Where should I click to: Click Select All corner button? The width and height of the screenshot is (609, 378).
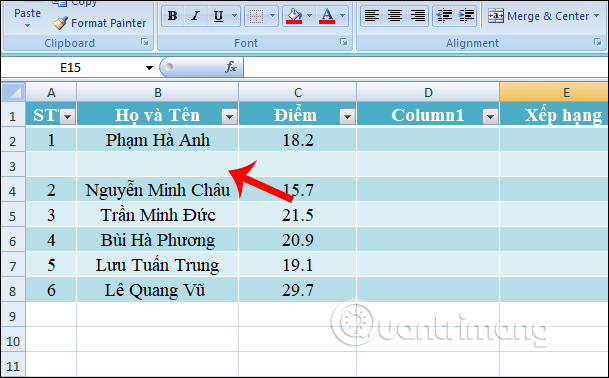click(14, 92)
